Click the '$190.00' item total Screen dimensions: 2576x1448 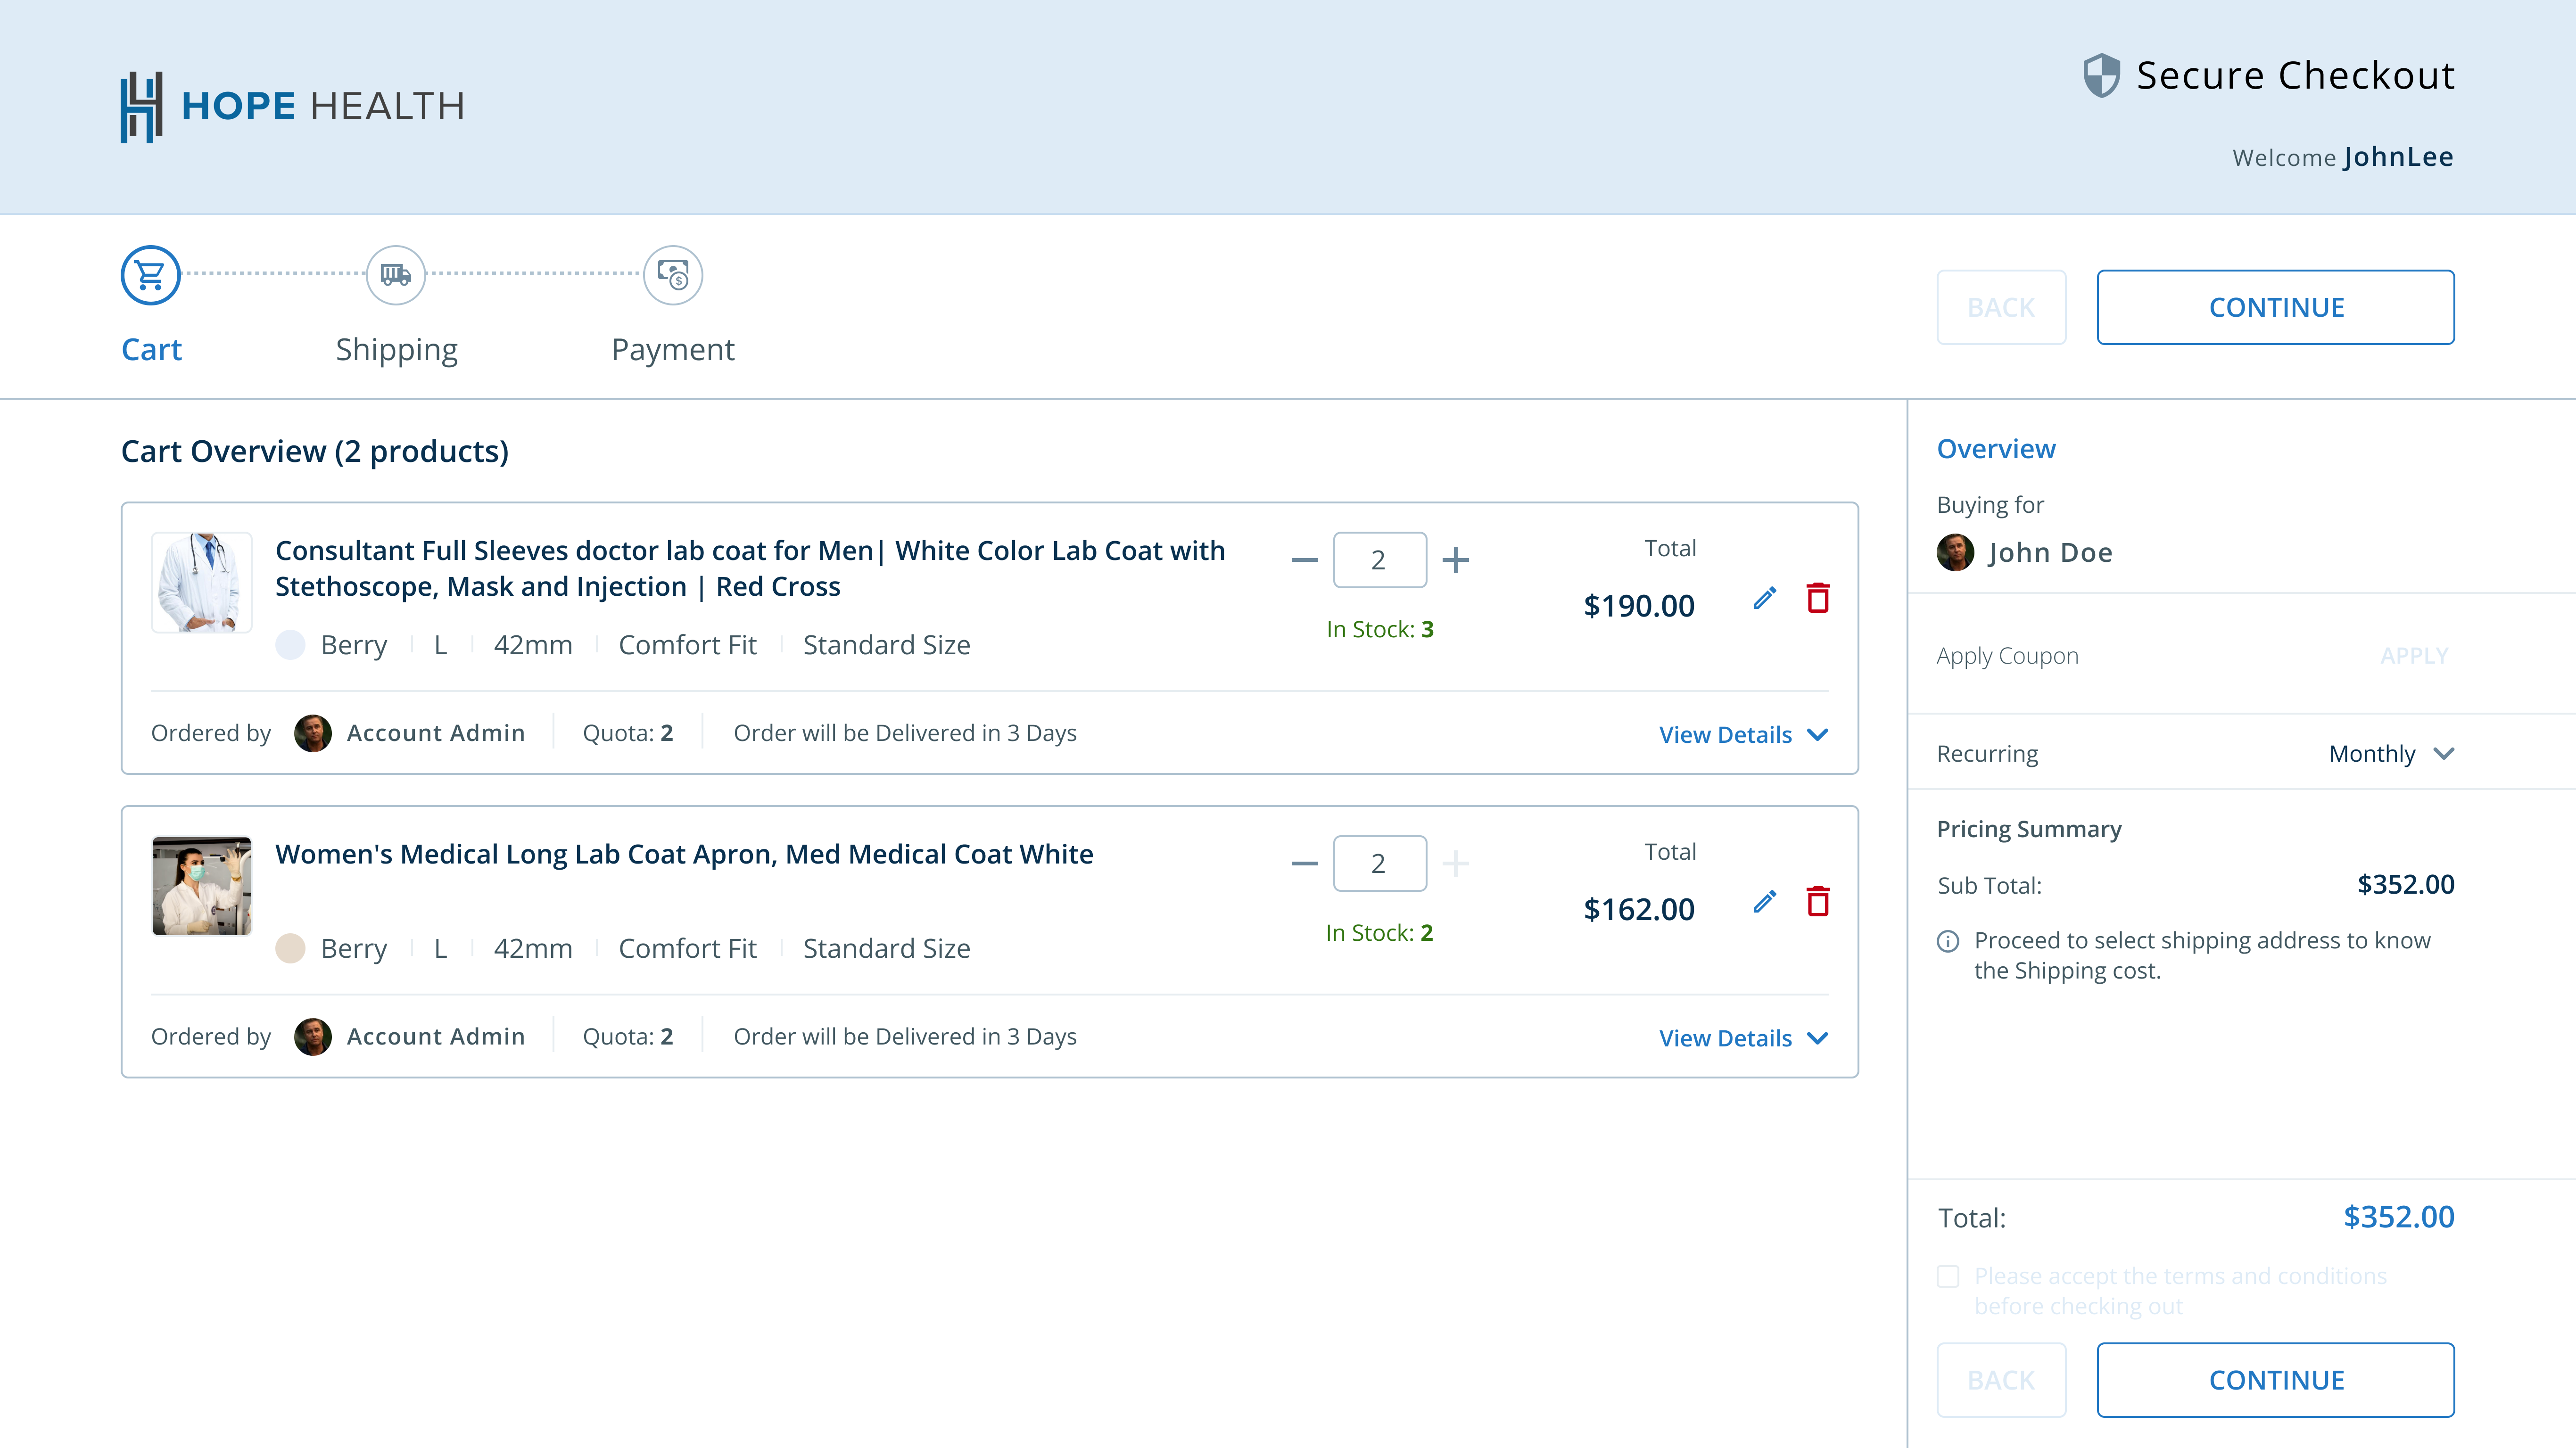click(1639, 606)
